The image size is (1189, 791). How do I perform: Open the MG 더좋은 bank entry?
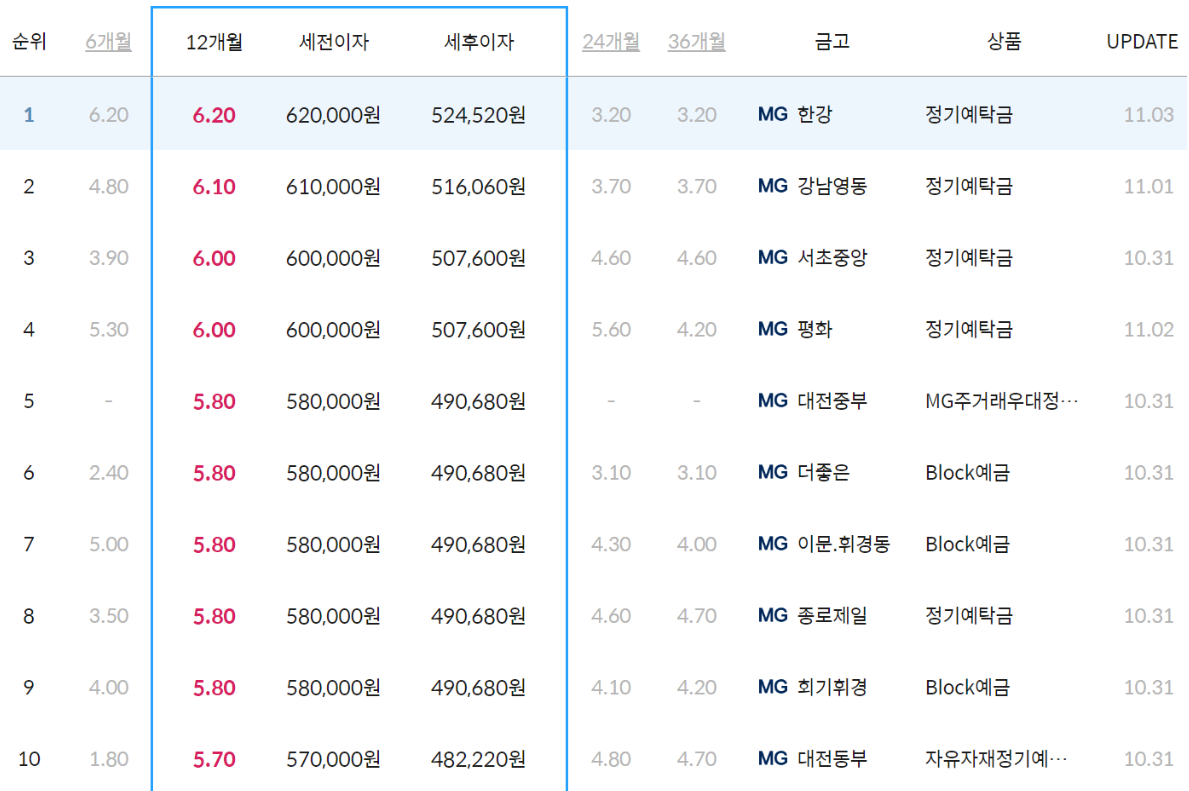pyautogui.click(x=804, y=472)
